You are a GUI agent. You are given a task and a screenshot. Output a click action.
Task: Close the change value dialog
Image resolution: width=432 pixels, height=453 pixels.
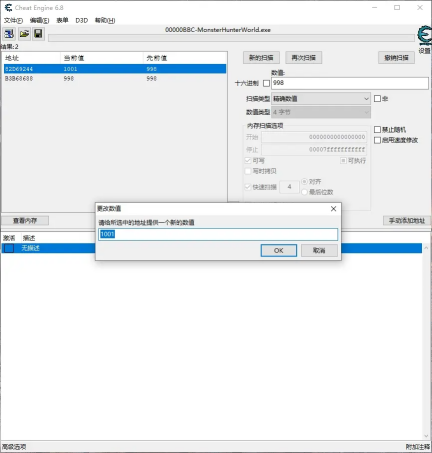pos(333,209)
